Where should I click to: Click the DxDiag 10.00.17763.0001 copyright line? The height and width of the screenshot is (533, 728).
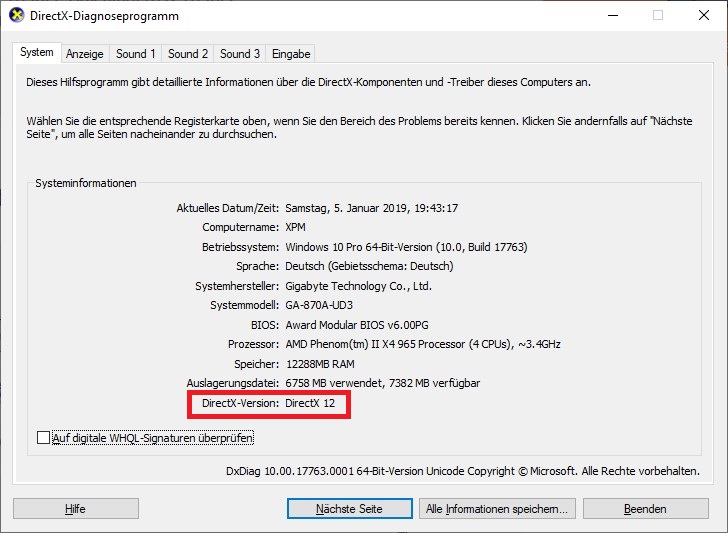tap(463, 471)
